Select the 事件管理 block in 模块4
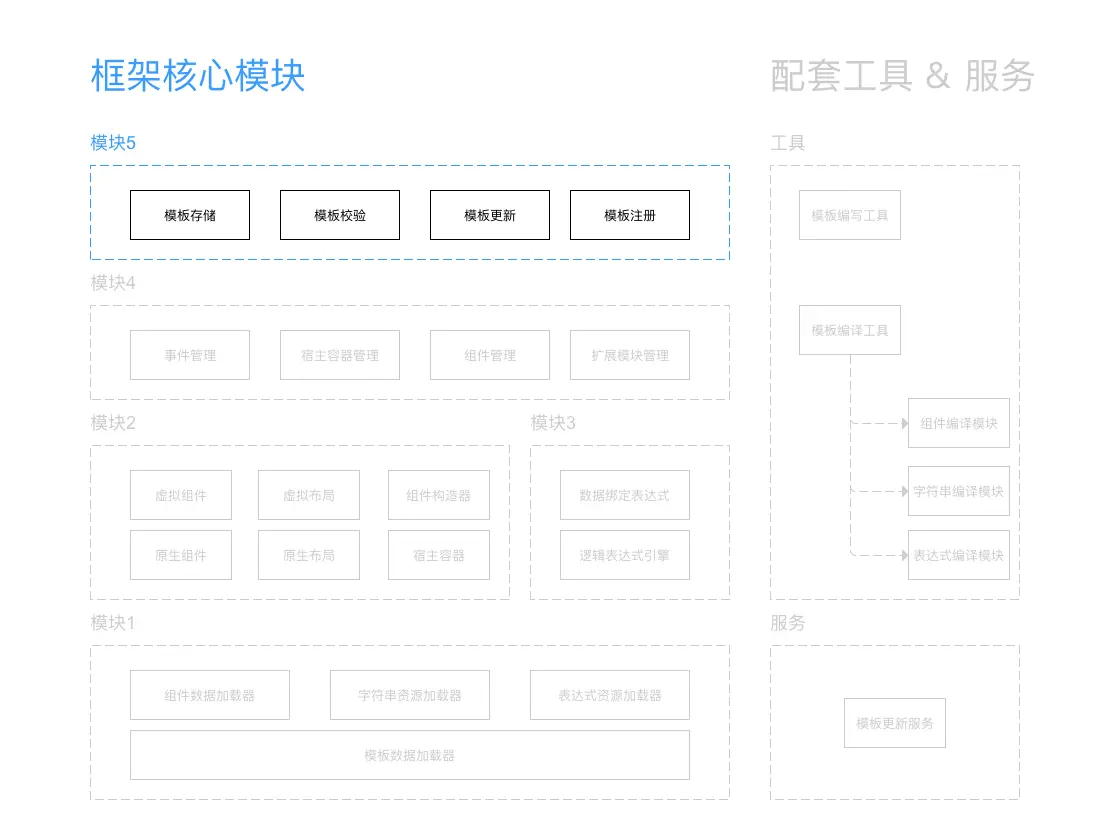The width and height of the screenshot is (1110, 840). [190, 354]
